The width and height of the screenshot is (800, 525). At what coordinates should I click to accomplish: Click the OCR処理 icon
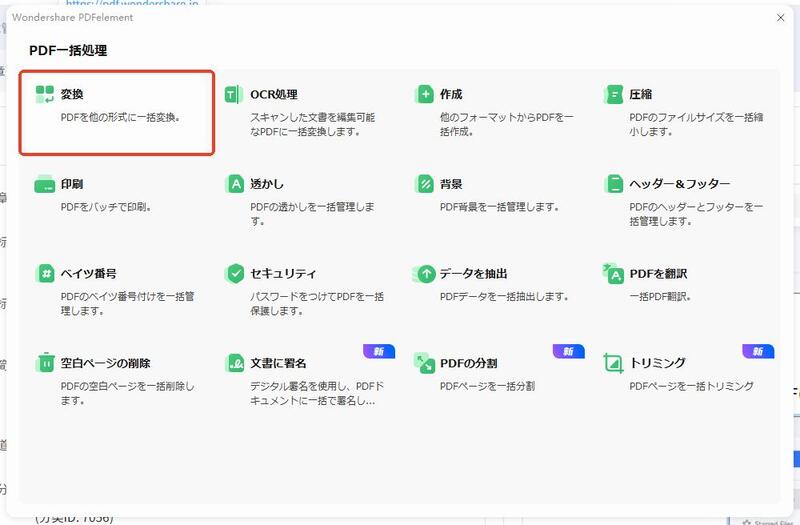click(x=234, y=94)
